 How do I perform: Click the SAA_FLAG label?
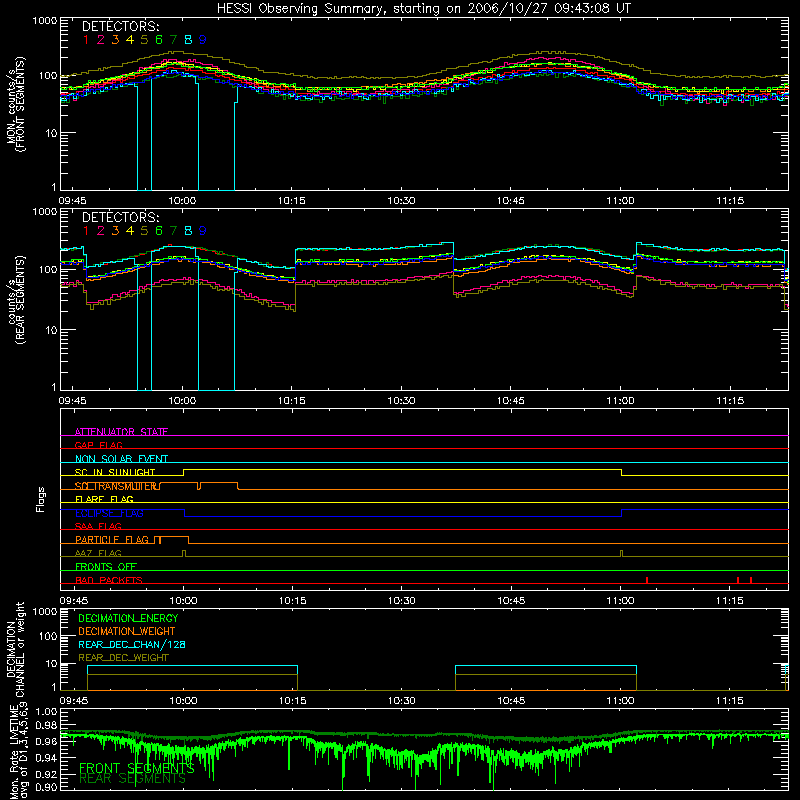(x=98, y=526)
